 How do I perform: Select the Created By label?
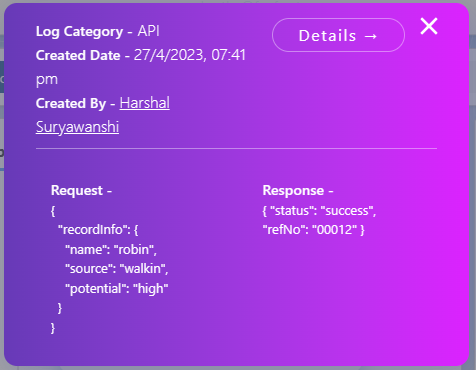tap(71, 103)
